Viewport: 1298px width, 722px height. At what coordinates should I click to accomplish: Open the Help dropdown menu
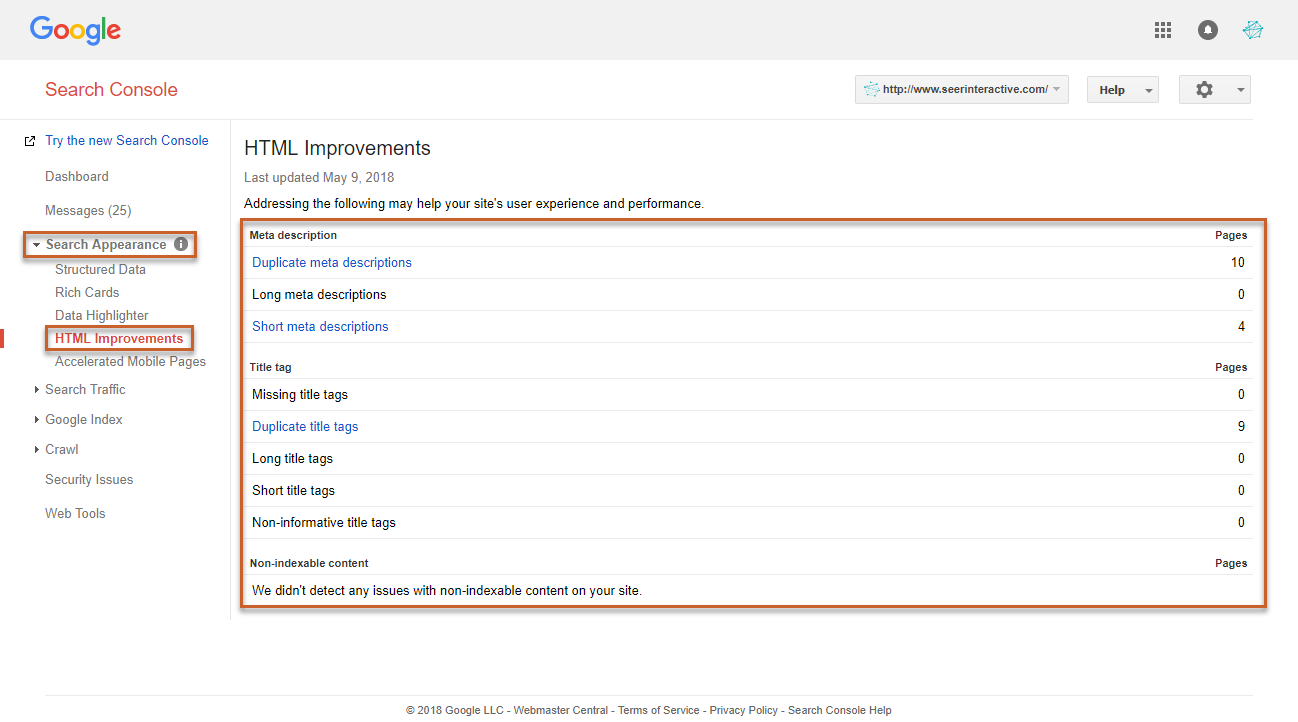pyautogui.click(x=1122, y=90)
